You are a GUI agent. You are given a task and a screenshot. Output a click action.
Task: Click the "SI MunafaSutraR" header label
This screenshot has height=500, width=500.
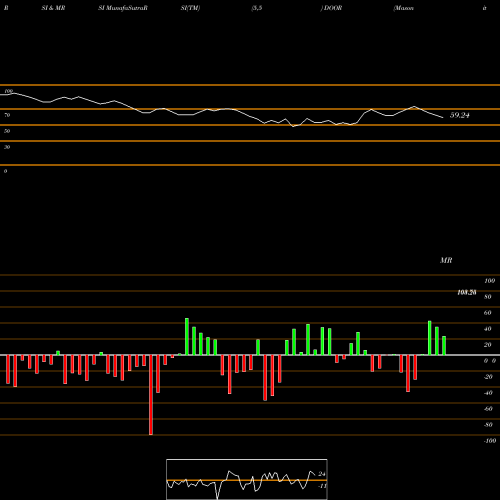(x=123, y=8)
